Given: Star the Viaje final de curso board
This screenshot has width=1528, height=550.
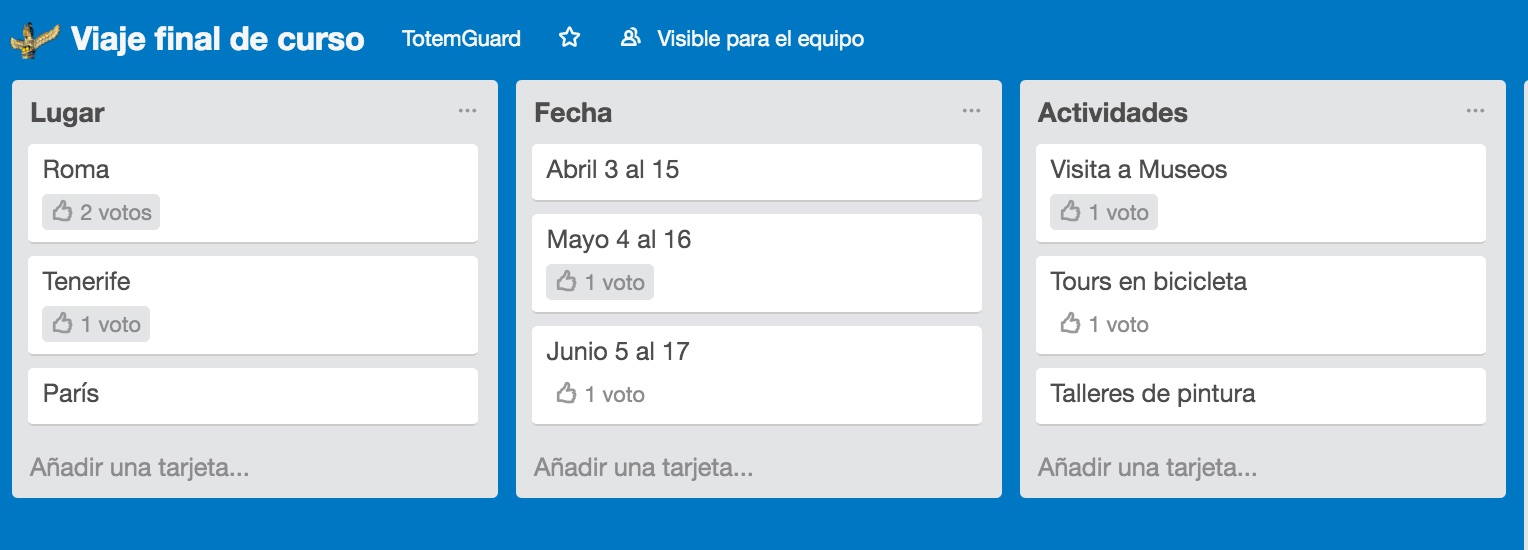Looking at the screenshot, I should pos(570,38).
